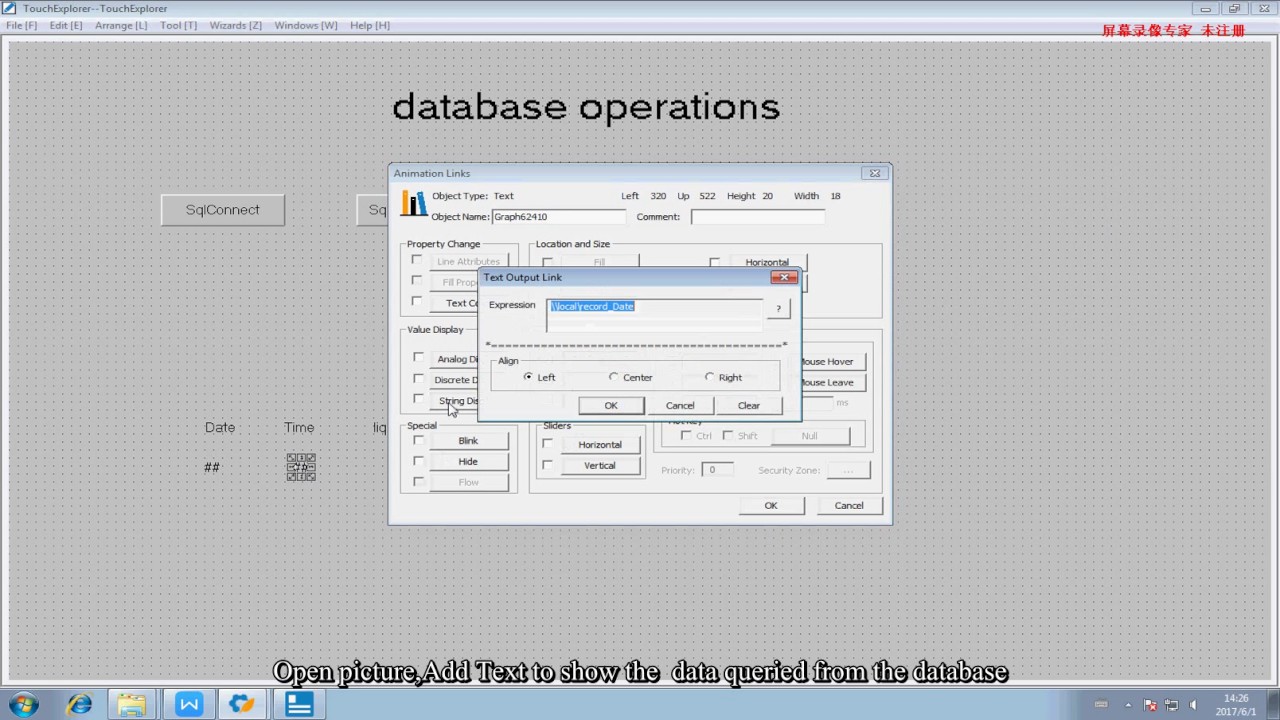
Task: Open the WPS Writer taskbar icon
Action: coord(188,704)
